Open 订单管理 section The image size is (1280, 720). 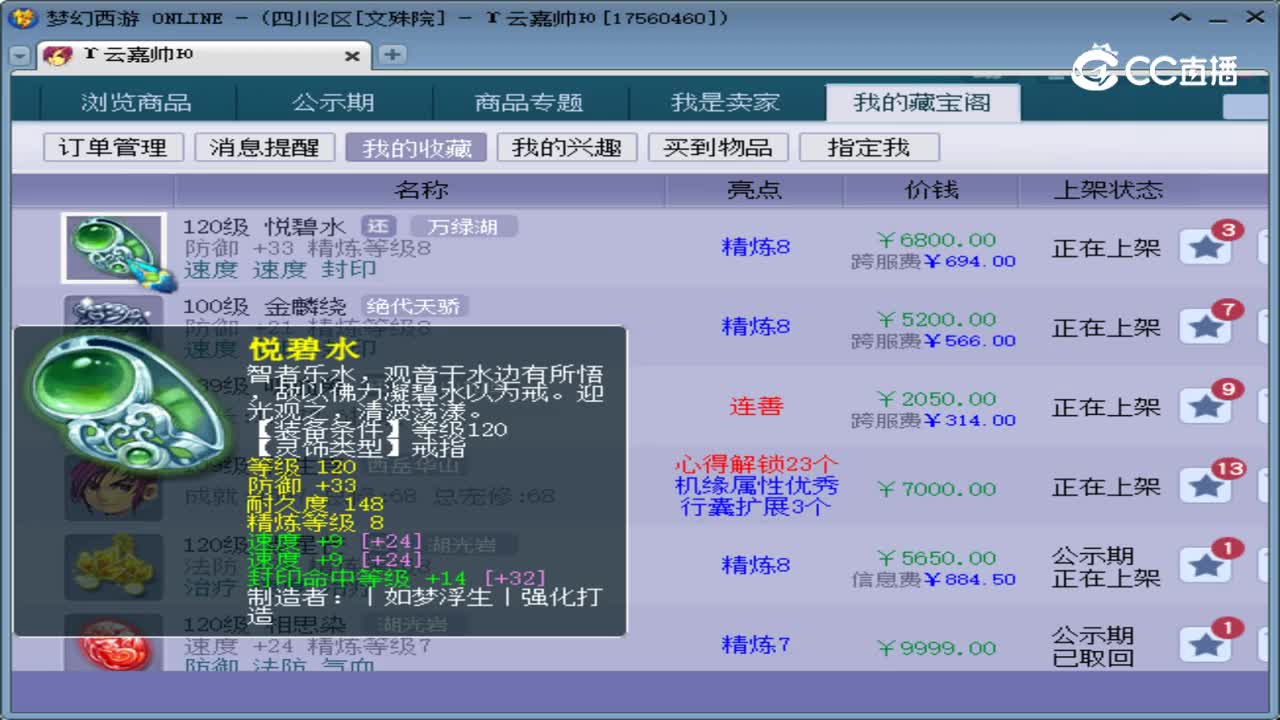(x=113, y=148)
